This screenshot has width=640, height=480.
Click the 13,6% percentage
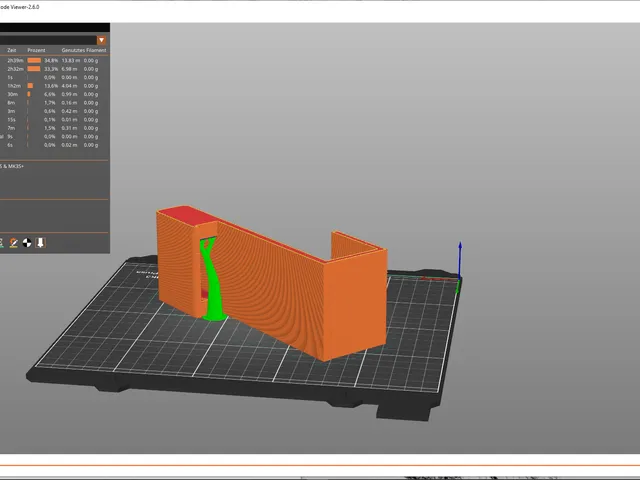pyautogui.click(x=51, y=86)
